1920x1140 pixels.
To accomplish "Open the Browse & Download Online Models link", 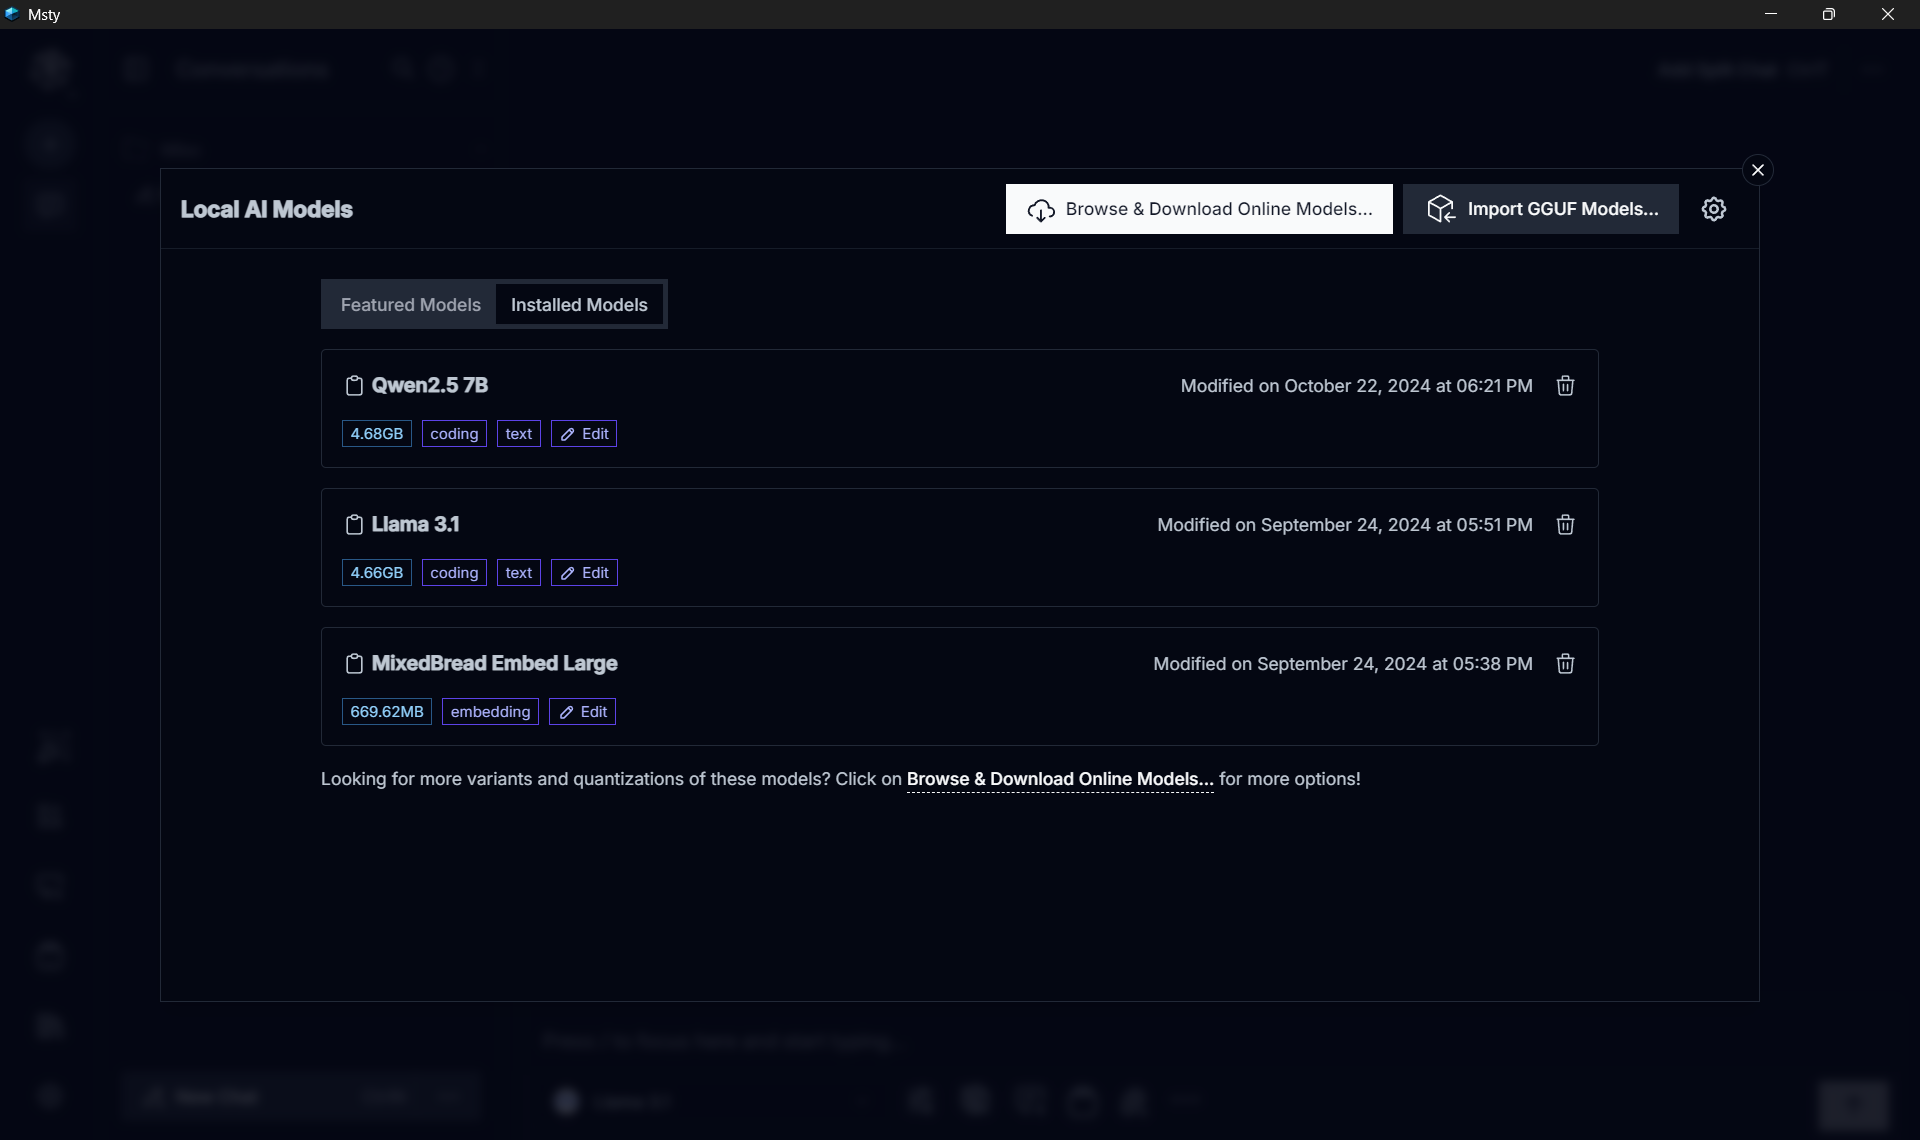I will (1060, 780).
